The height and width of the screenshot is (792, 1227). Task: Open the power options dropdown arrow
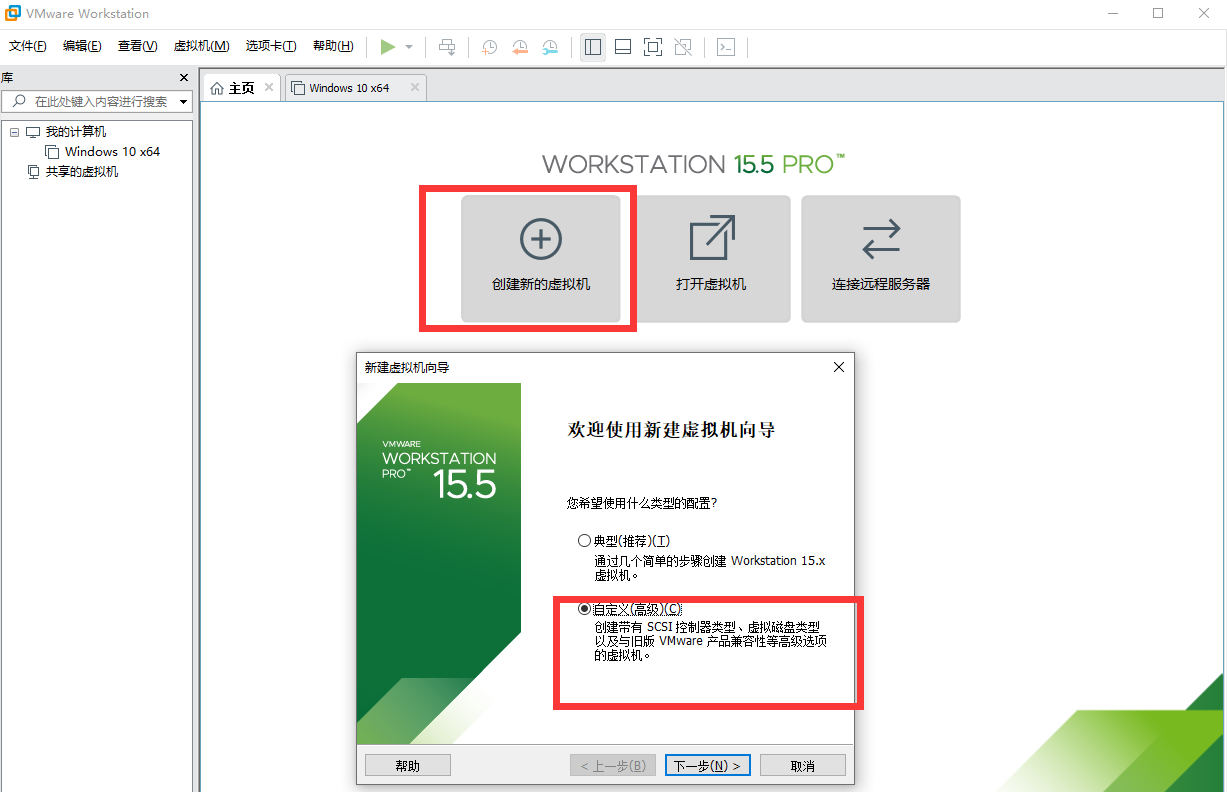(409, 47)
